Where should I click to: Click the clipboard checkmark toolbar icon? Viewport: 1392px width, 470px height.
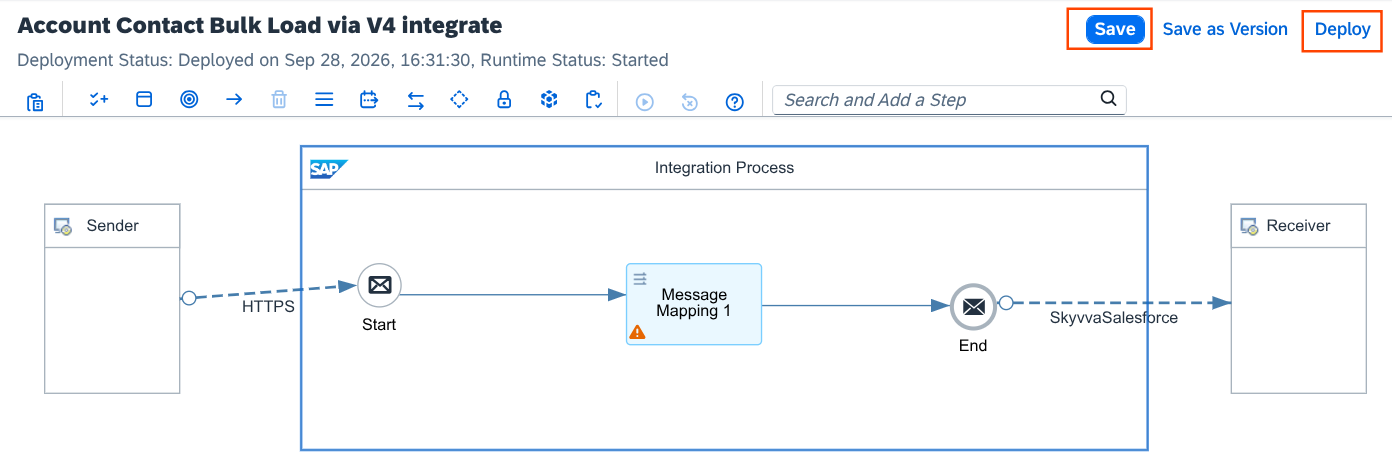(594, 100)
